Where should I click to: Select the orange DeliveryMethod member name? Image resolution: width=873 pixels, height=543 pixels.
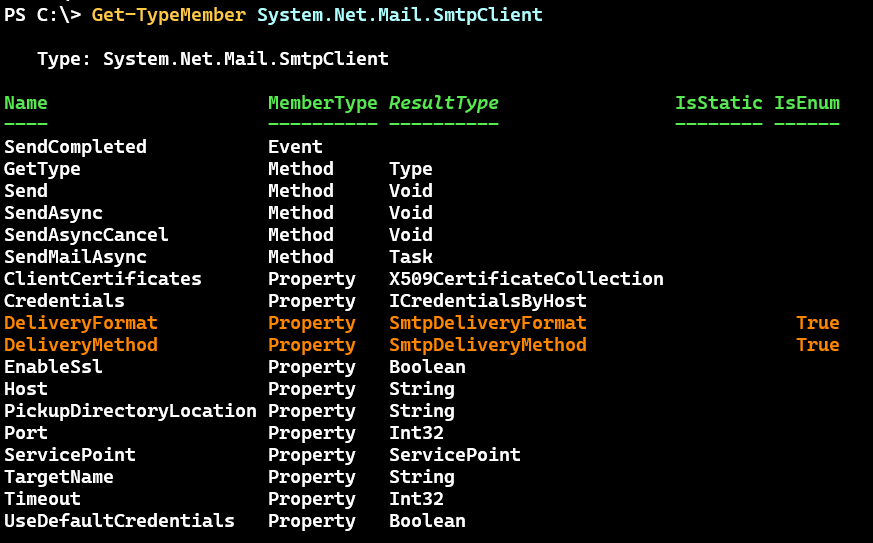tap(81, 345)
